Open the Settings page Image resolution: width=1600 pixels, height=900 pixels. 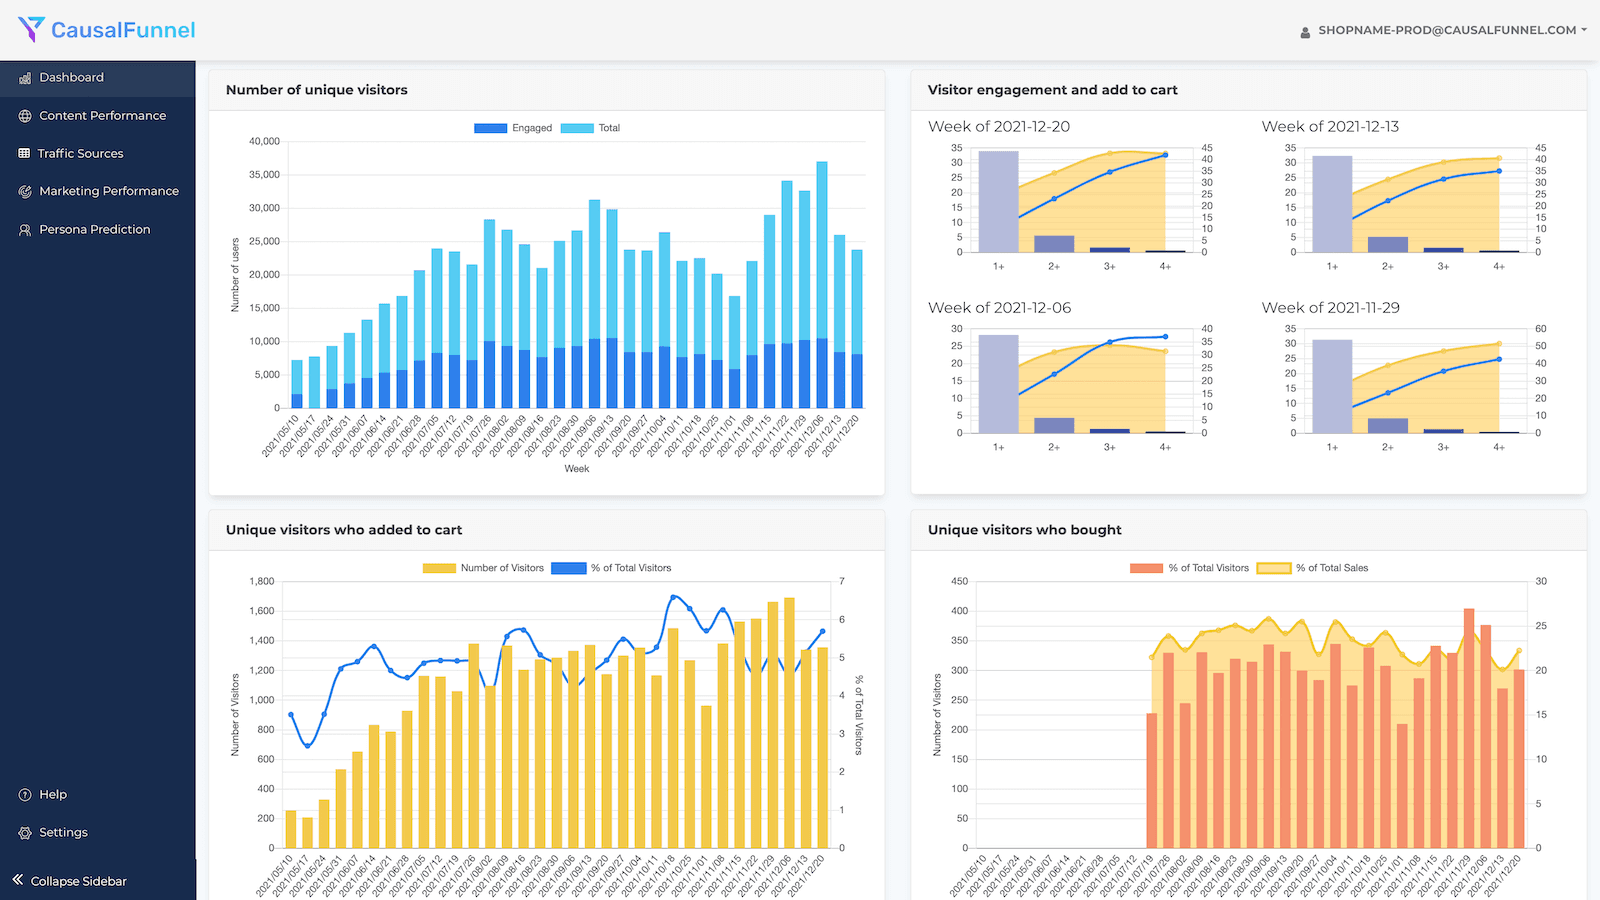63,832
